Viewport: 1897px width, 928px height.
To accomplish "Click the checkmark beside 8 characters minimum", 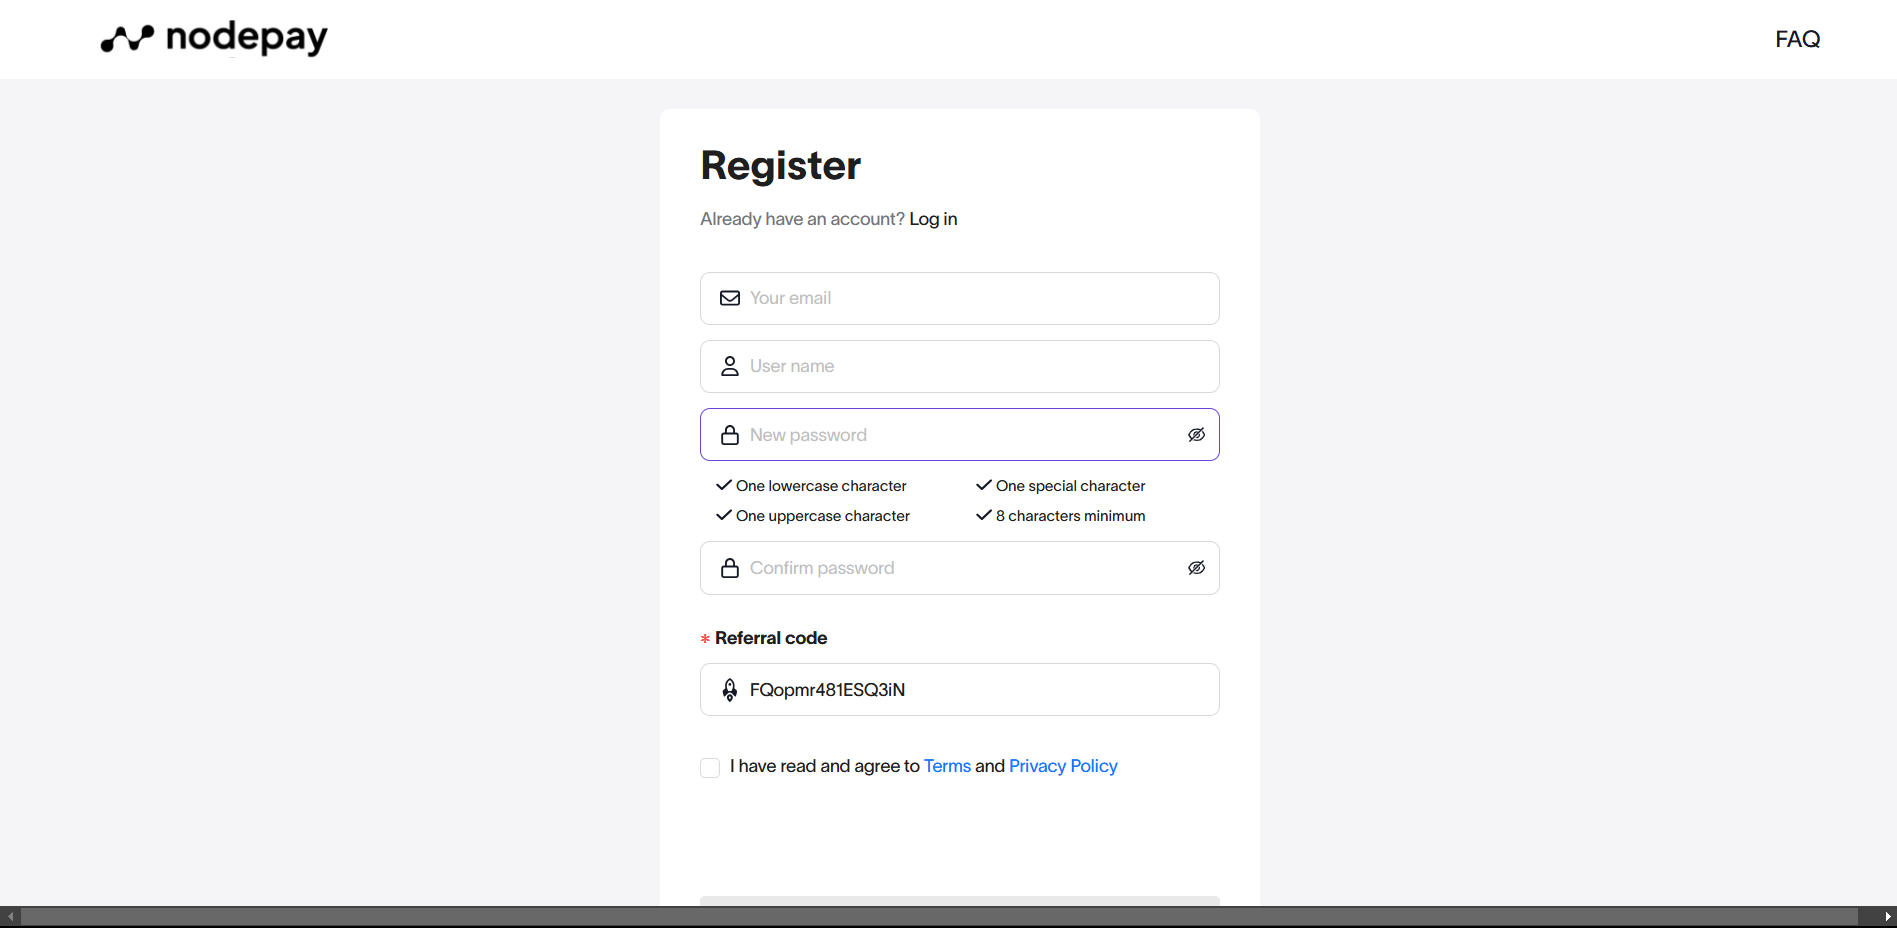I will pyautogui.click(x=984, y=515).
